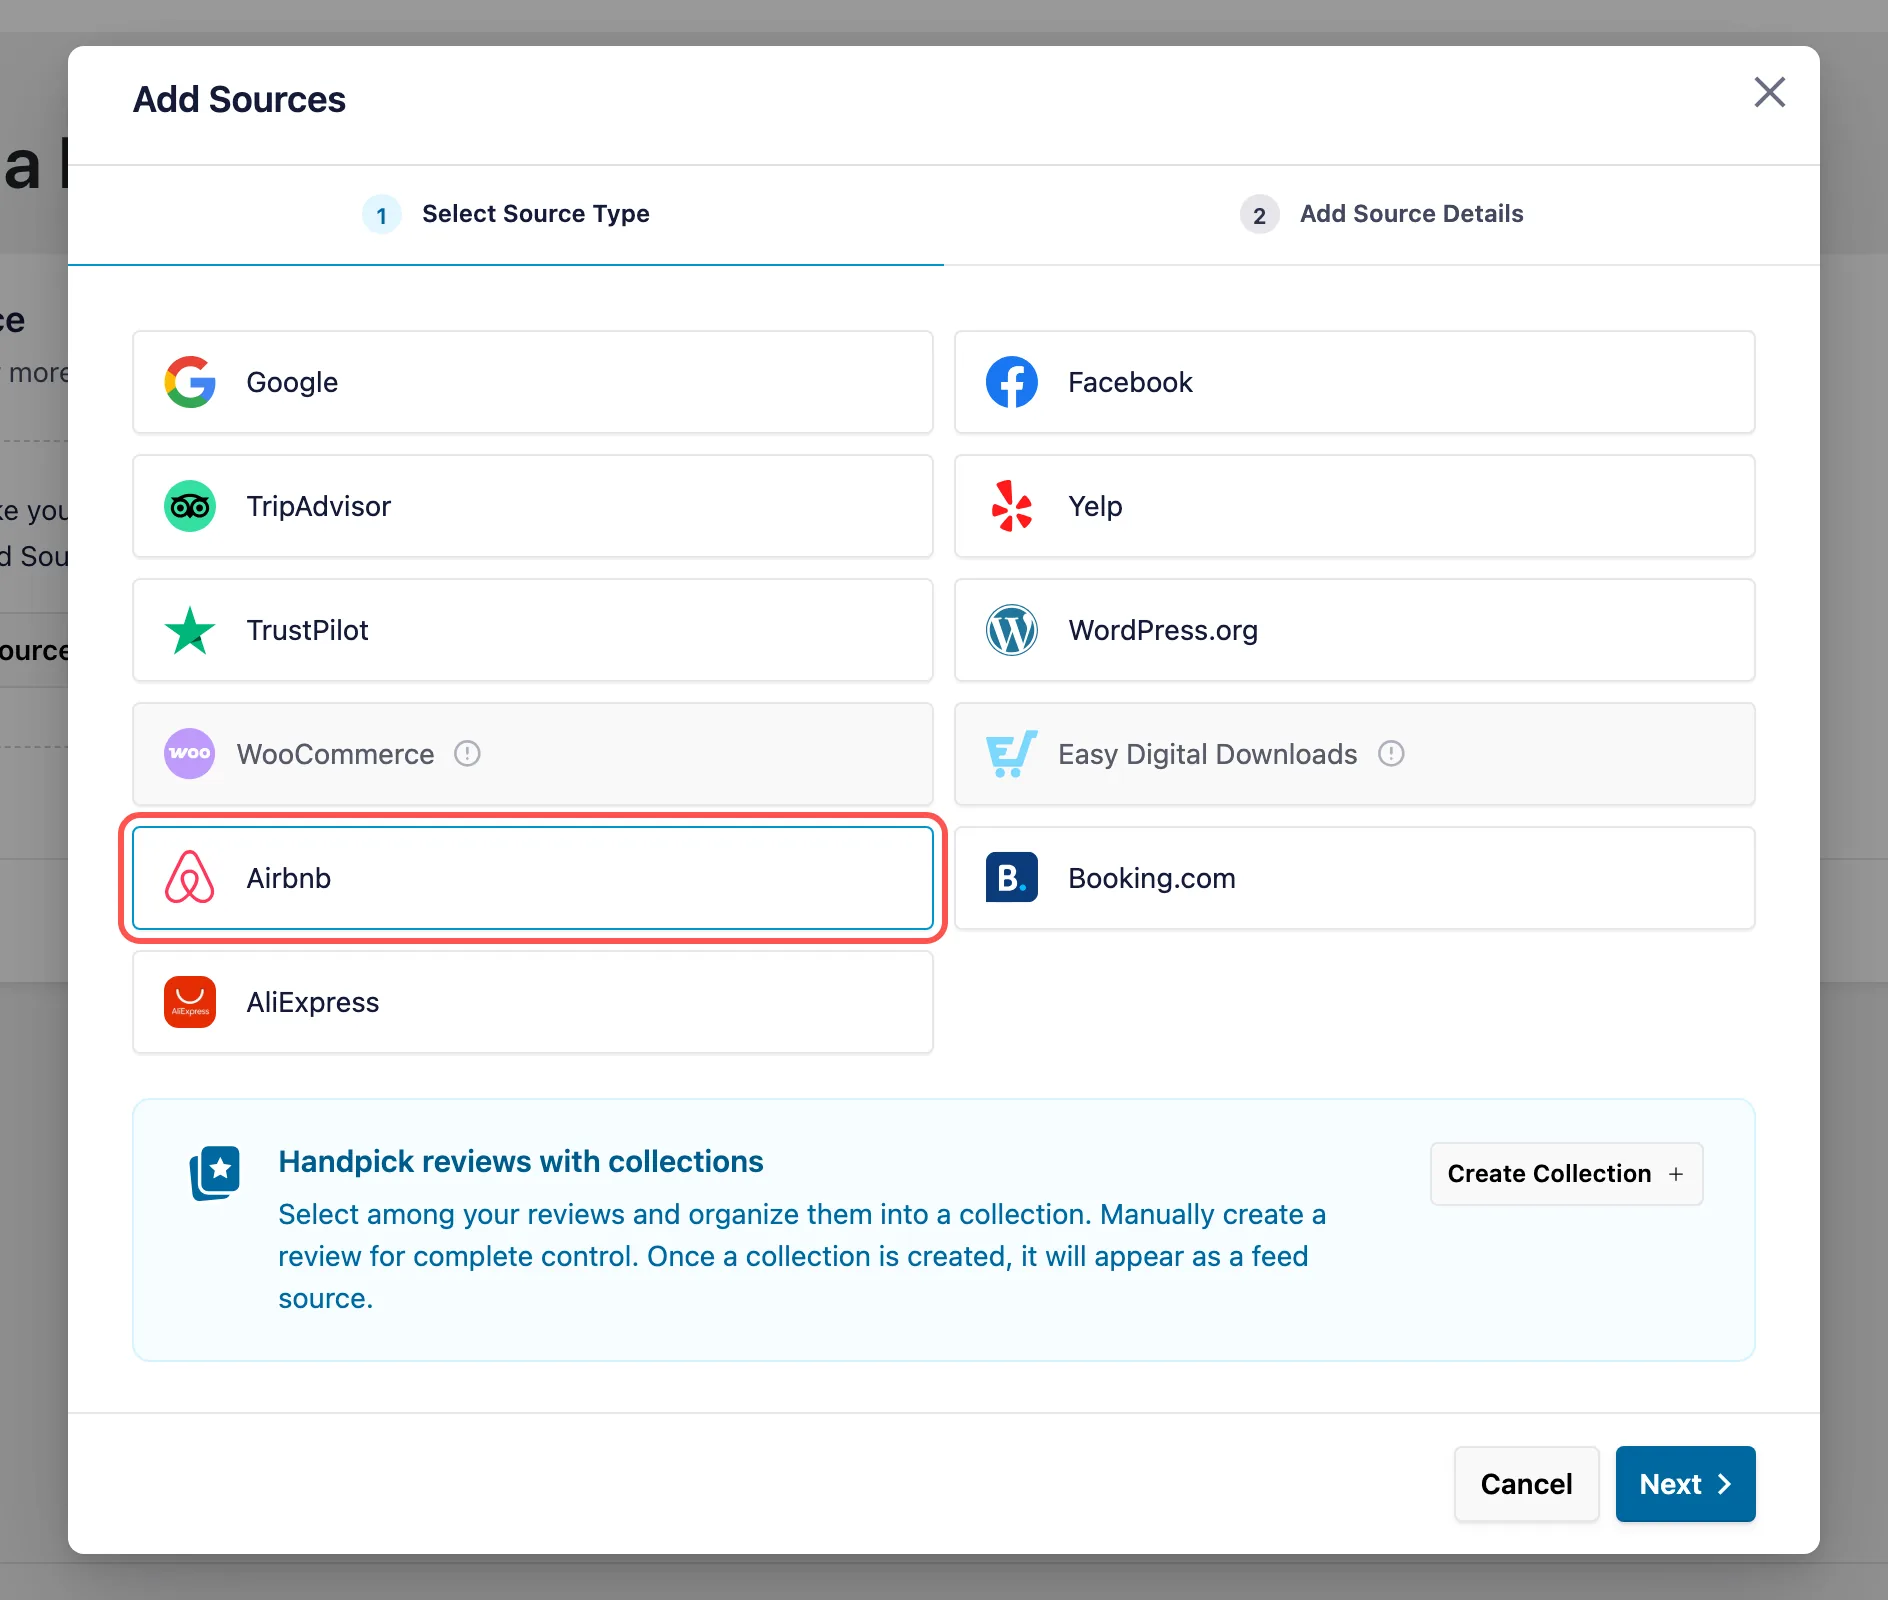Pick Yelp as source type
The image size is (1888, 1600).
click(1355, 506)
